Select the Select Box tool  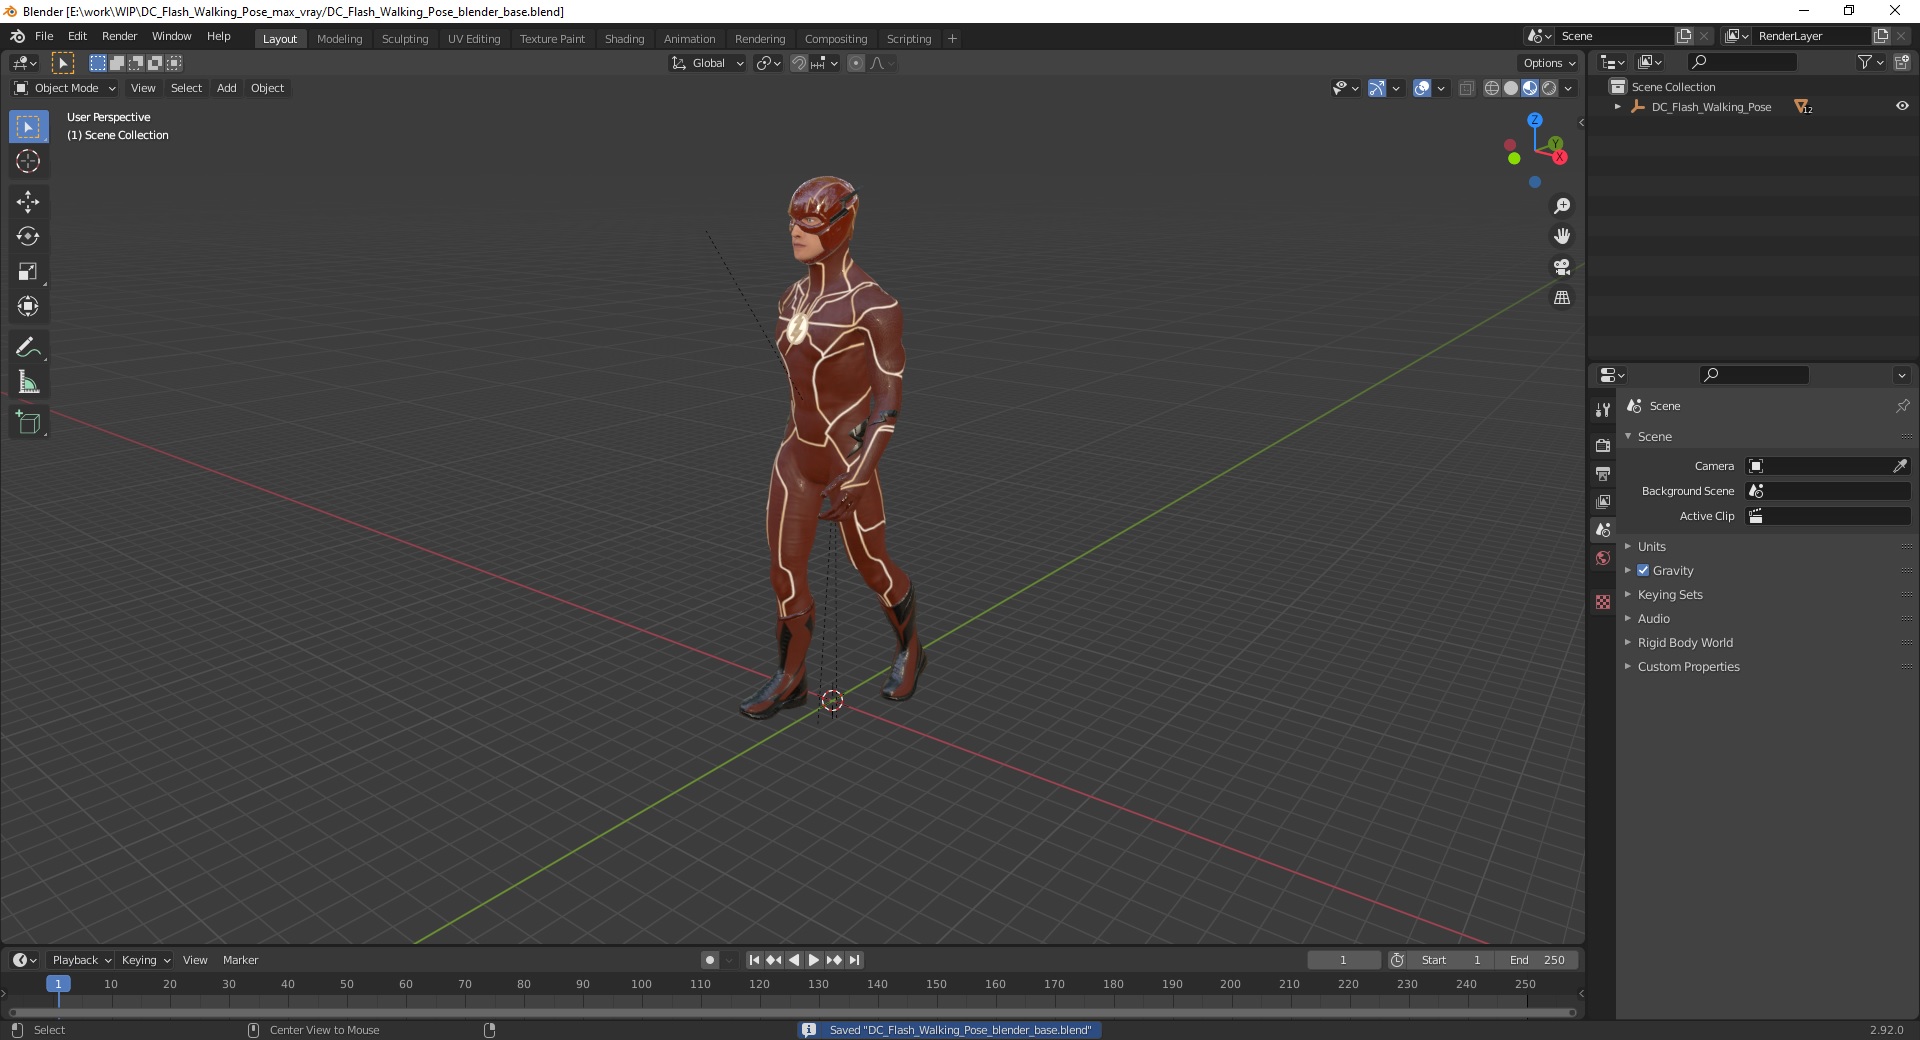pyautogui.click(x=28, y=127)
